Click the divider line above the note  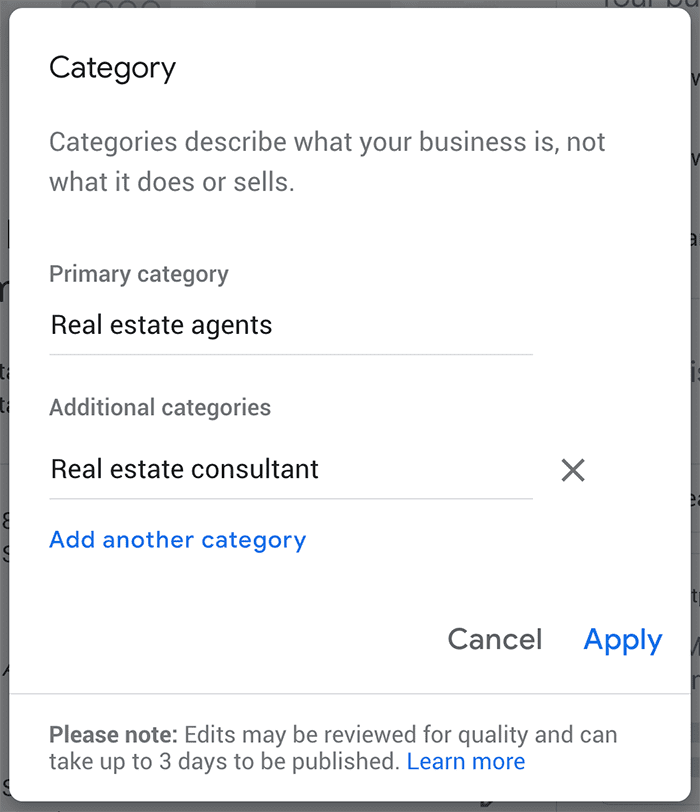click(x=350, y=693)
